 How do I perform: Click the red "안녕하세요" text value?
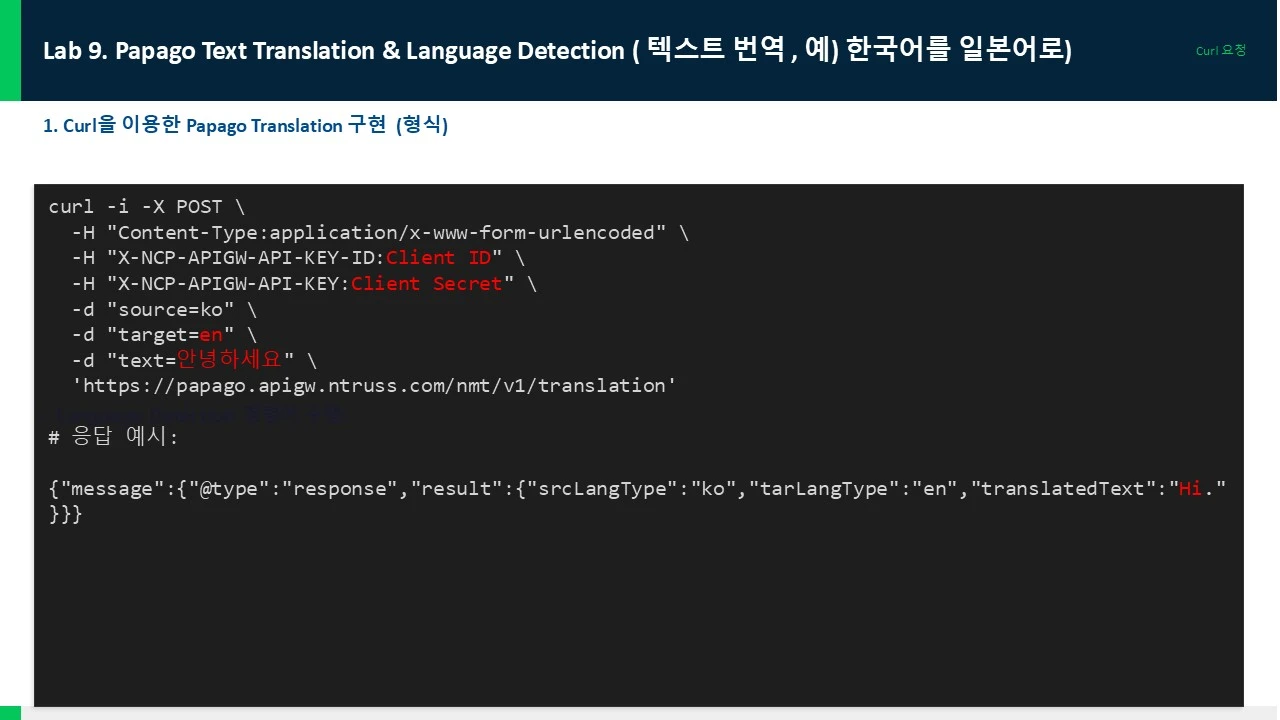(229, 360)
